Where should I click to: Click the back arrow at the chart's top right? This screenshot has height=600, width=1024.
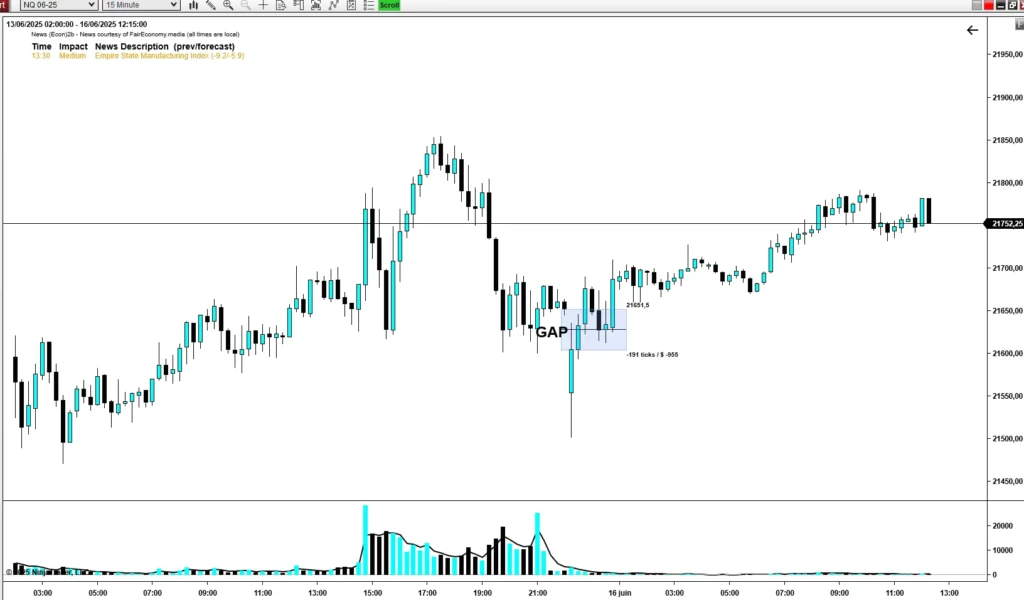click(x=972, y=30)
